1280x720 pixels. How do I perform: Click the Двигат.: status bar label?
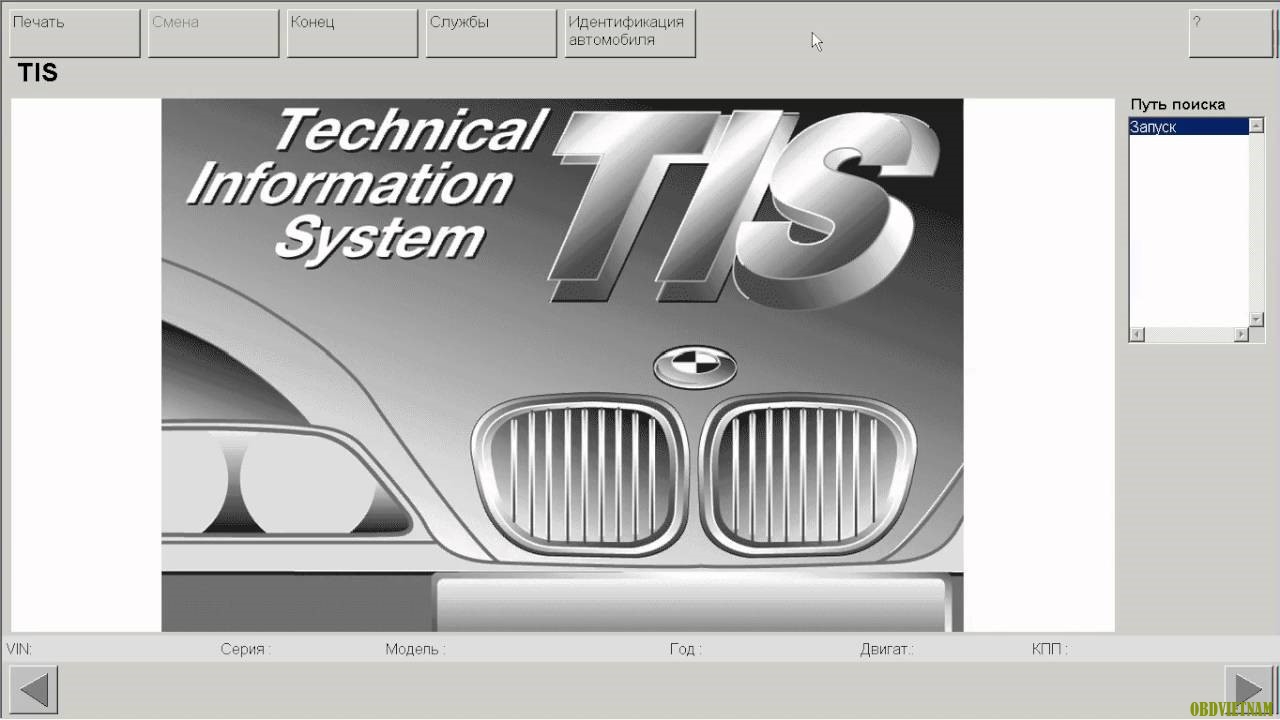click(887, 649)
